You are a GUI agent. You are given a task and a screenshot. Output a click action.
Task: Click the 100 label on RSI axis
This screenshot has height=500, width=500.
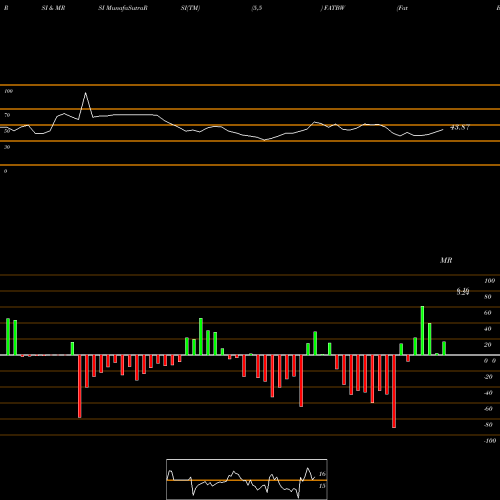coord(8,91)
